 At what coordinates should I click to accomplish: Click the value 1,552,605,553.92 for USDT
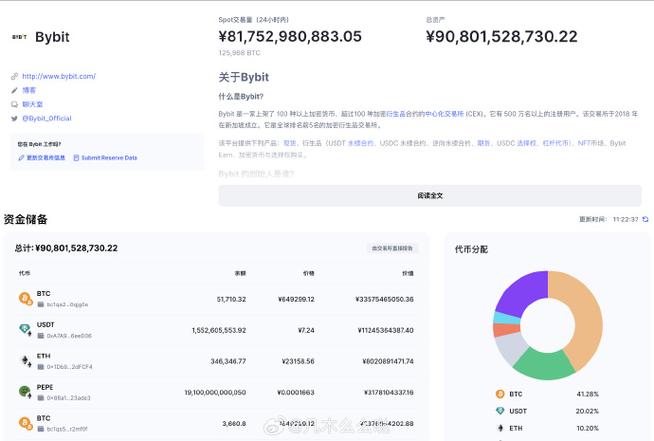219,330
